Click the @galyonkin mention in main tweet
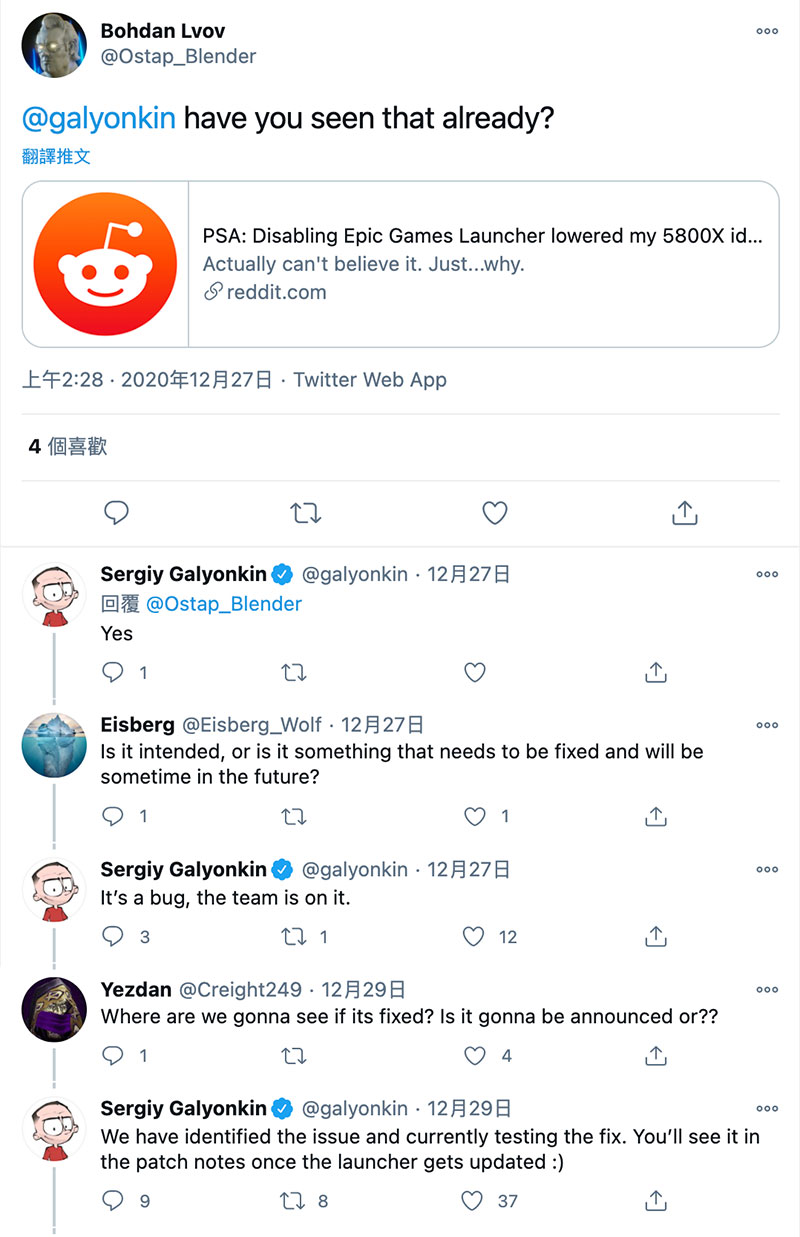 point(99,119)
